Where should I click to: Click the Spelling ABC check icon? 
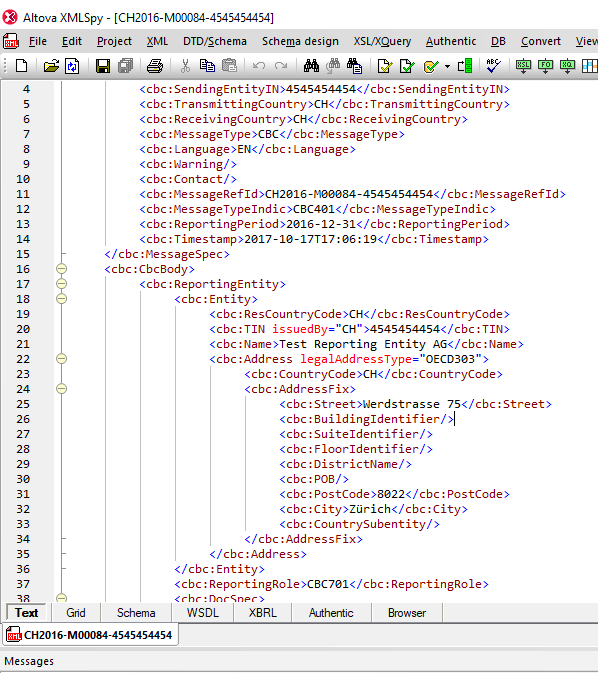pyautogui.click(x=493, y=66)
